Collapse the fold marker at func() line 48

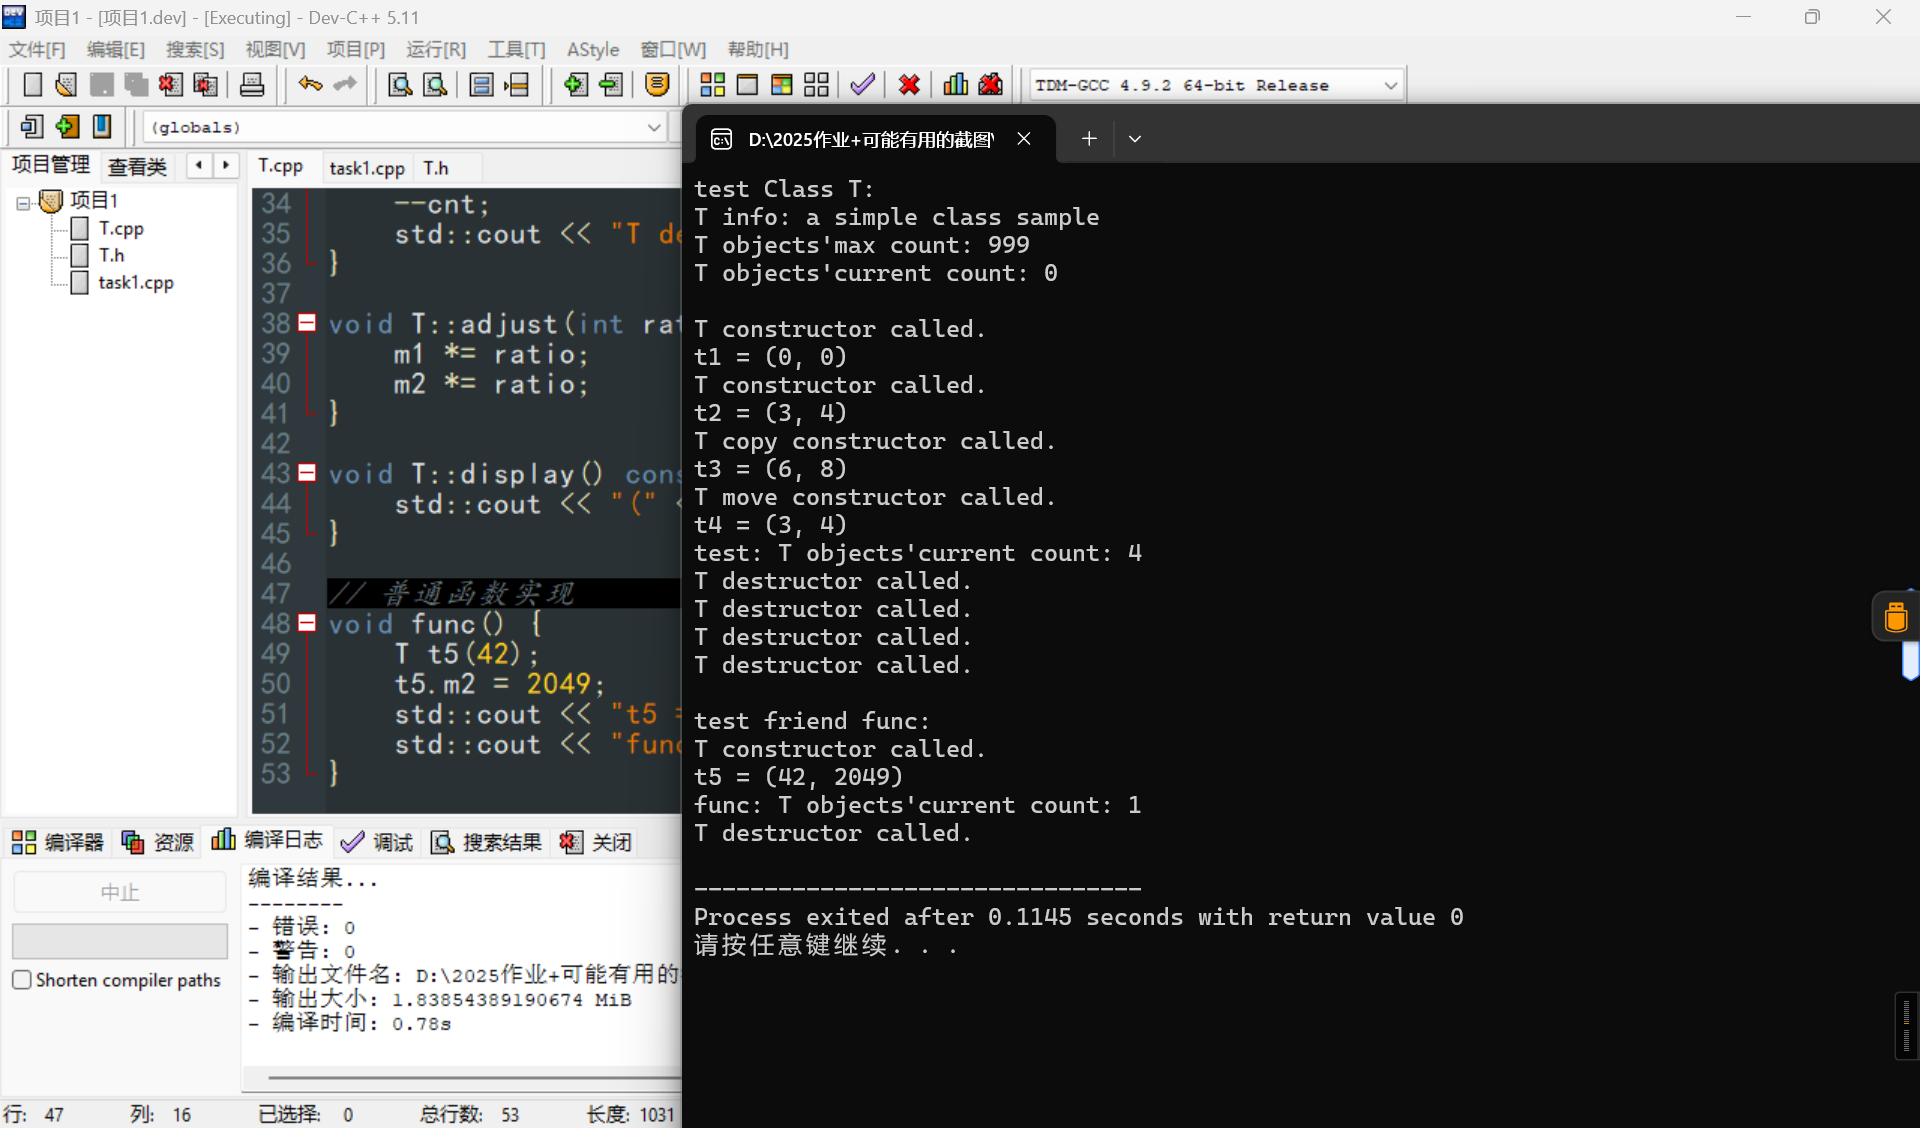[x=308, y=623]
